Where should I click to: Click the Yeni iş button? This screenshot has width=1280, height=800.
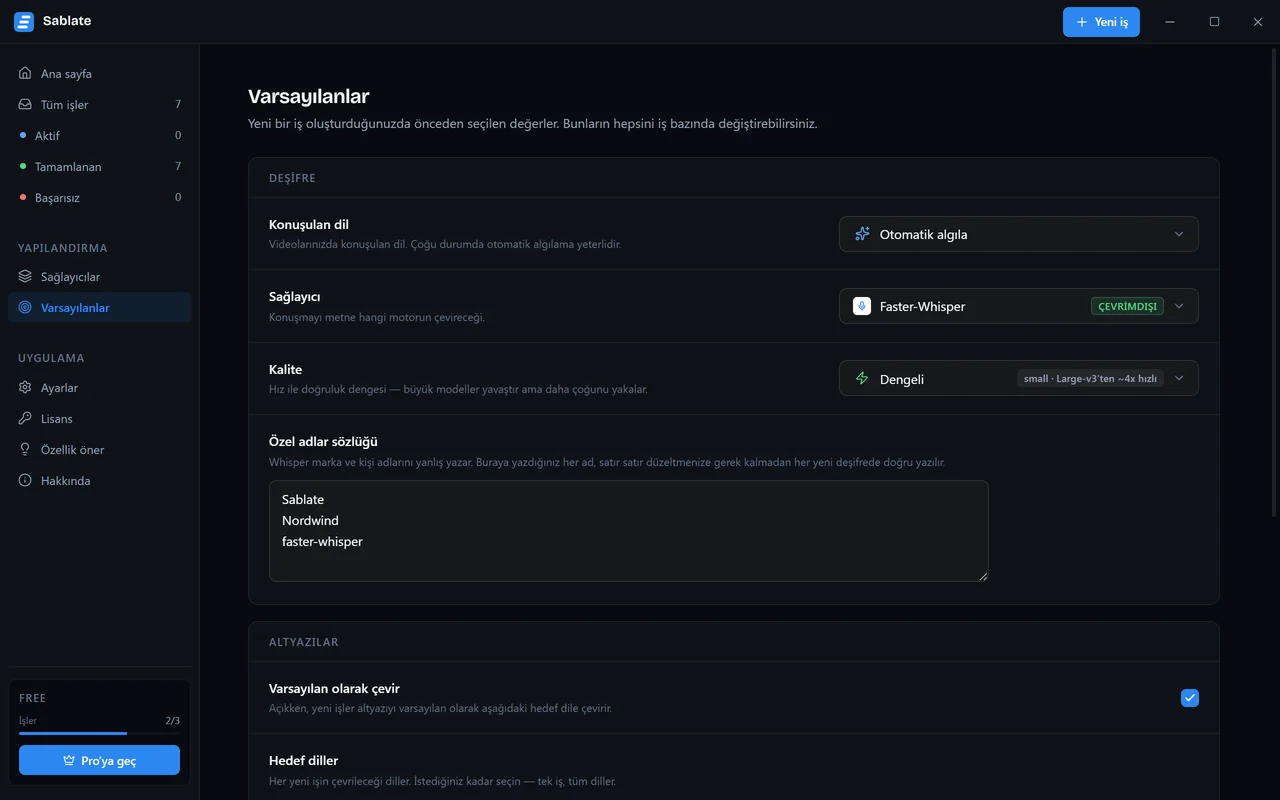tap(1101, 22)
